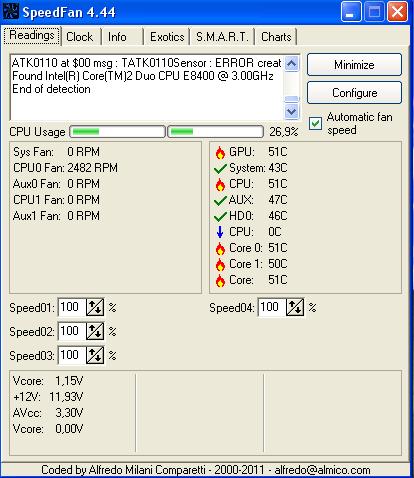Click the blue down arrow next to CPU 0C
The image size is (414, 478).
(220, 232)
